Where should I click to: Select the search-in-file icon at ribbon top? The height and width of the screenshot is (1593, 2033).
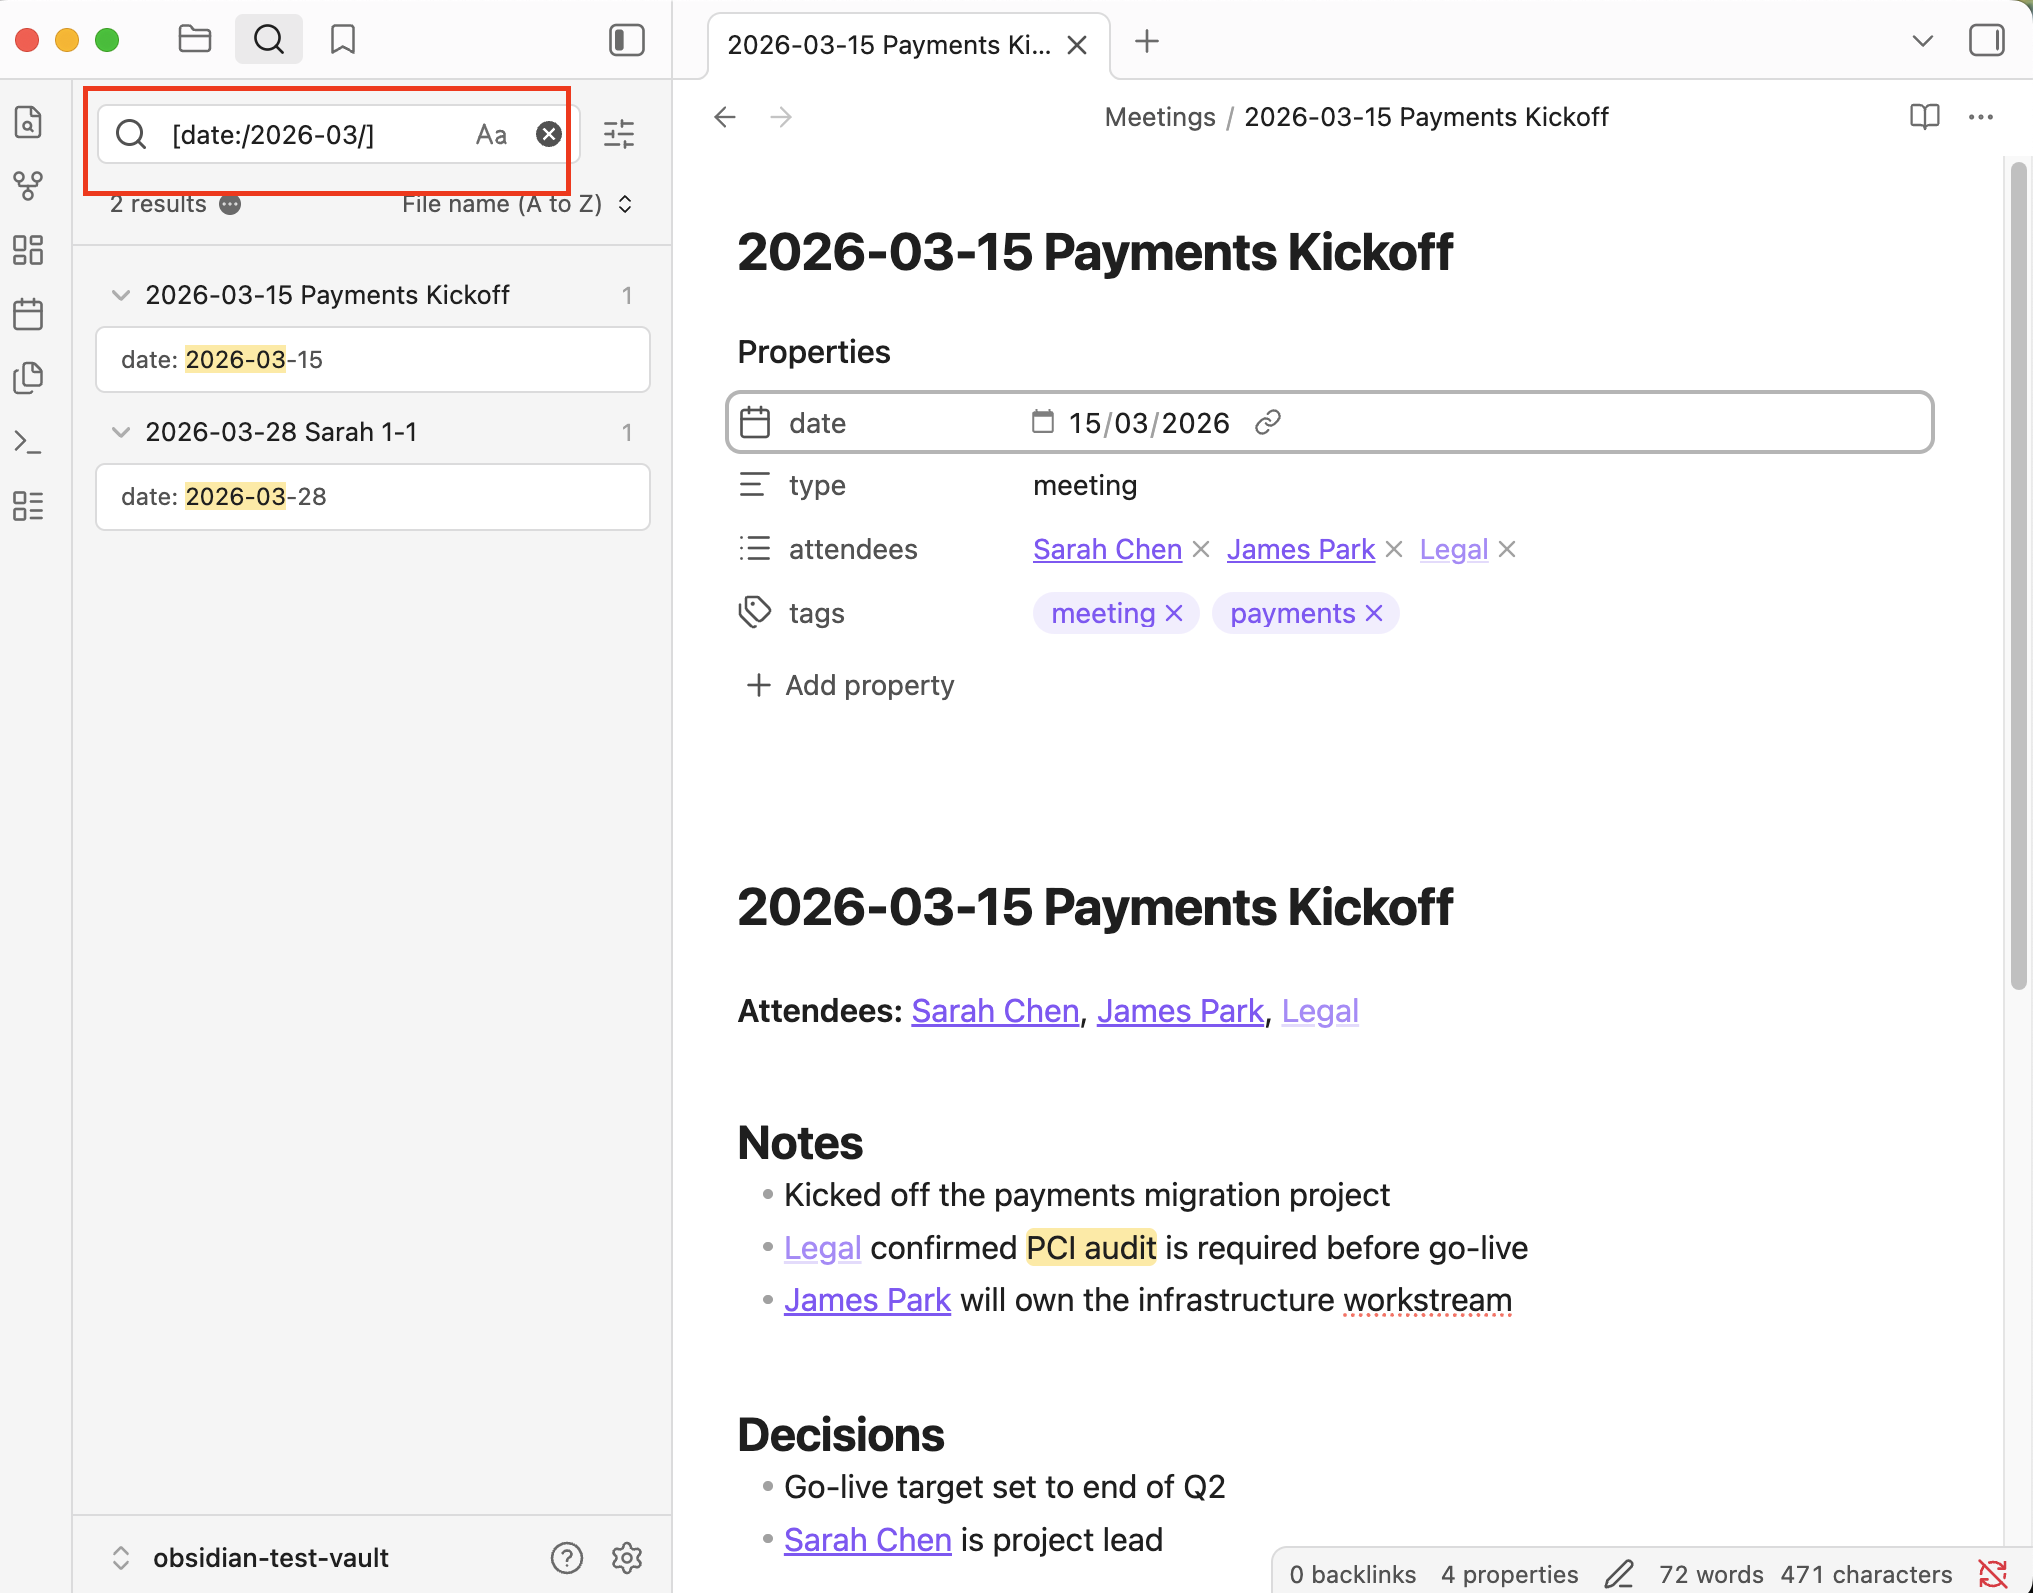pos(28,121)
